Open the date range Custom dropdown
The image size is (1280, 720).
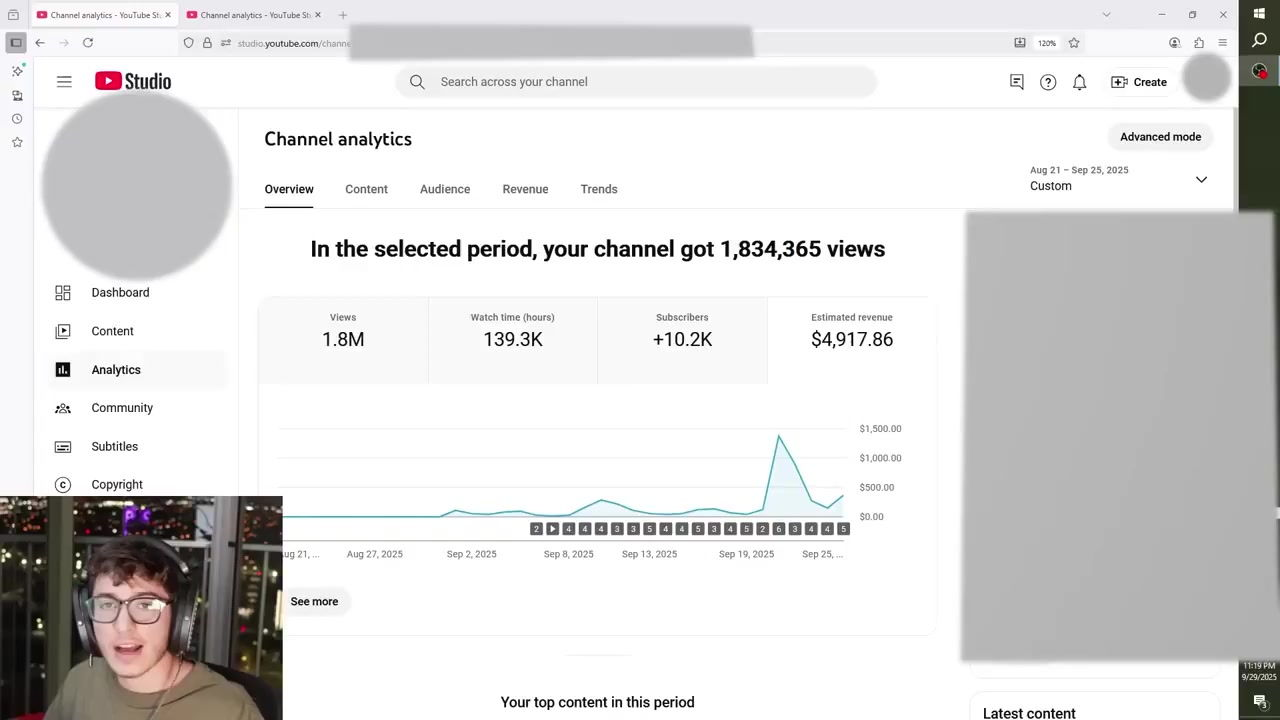click(1120, 180)
